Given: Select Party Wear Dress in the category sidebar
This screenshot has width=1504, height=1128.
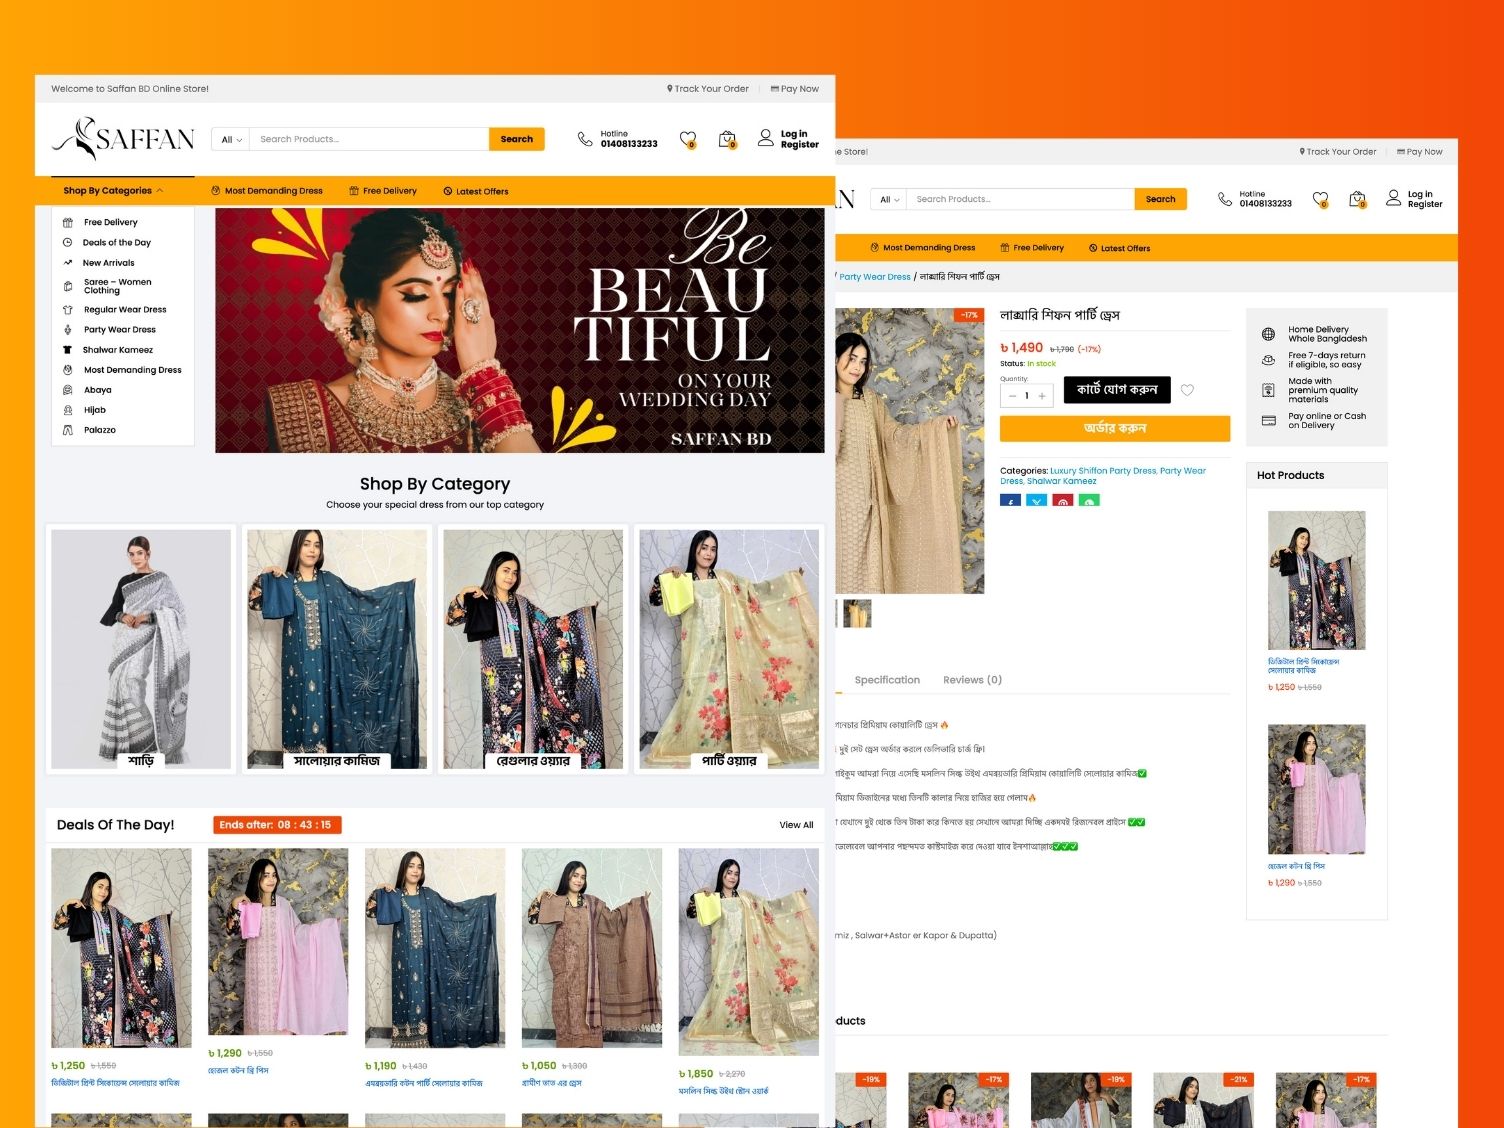Looking at the screenshot, I should tap(119, 330).
